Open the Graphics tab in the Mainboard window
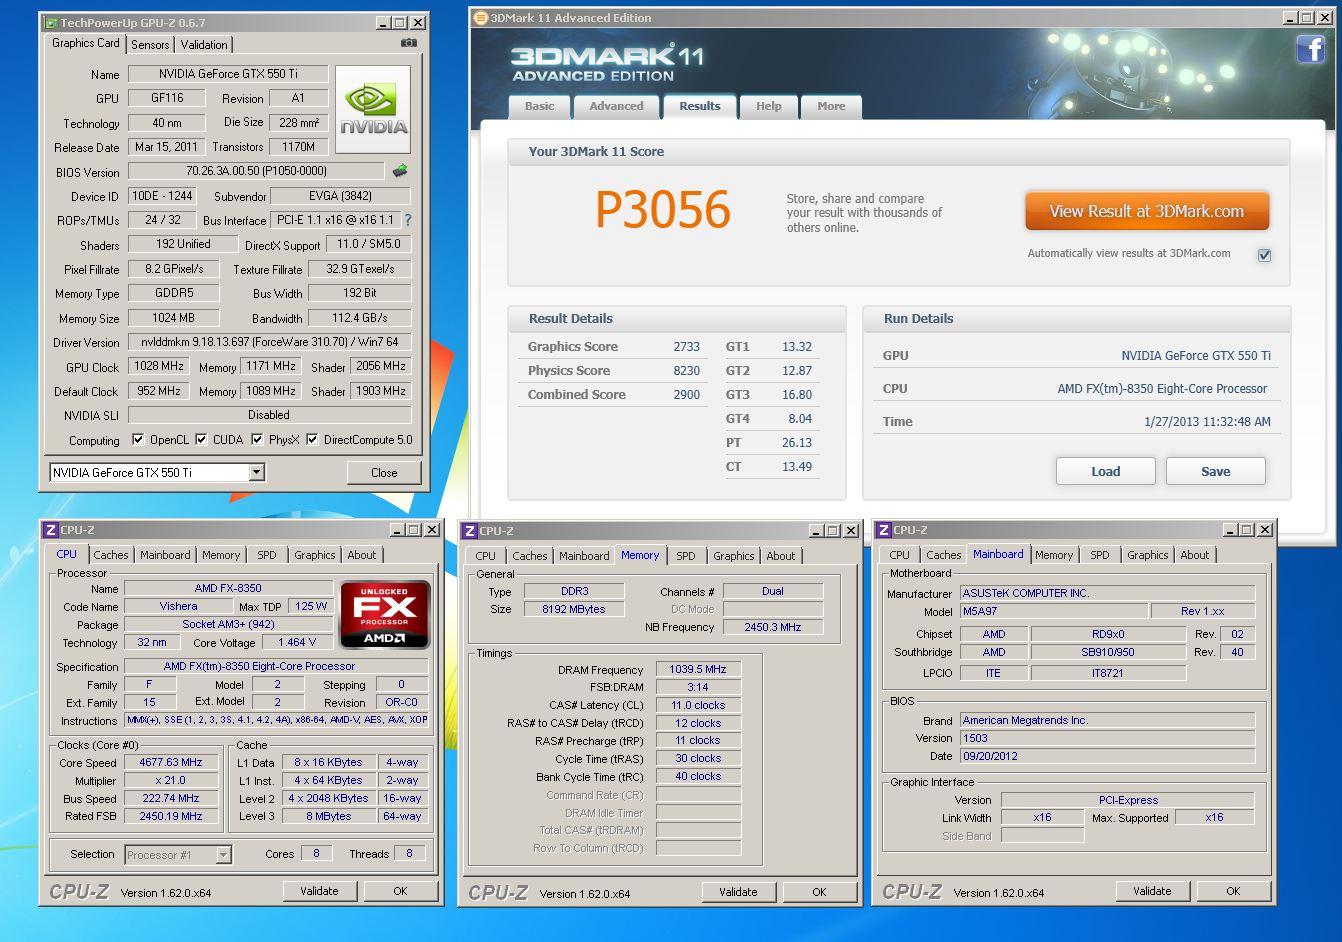The height and width of the screenshot is (942, 1342). point(1148,555)
